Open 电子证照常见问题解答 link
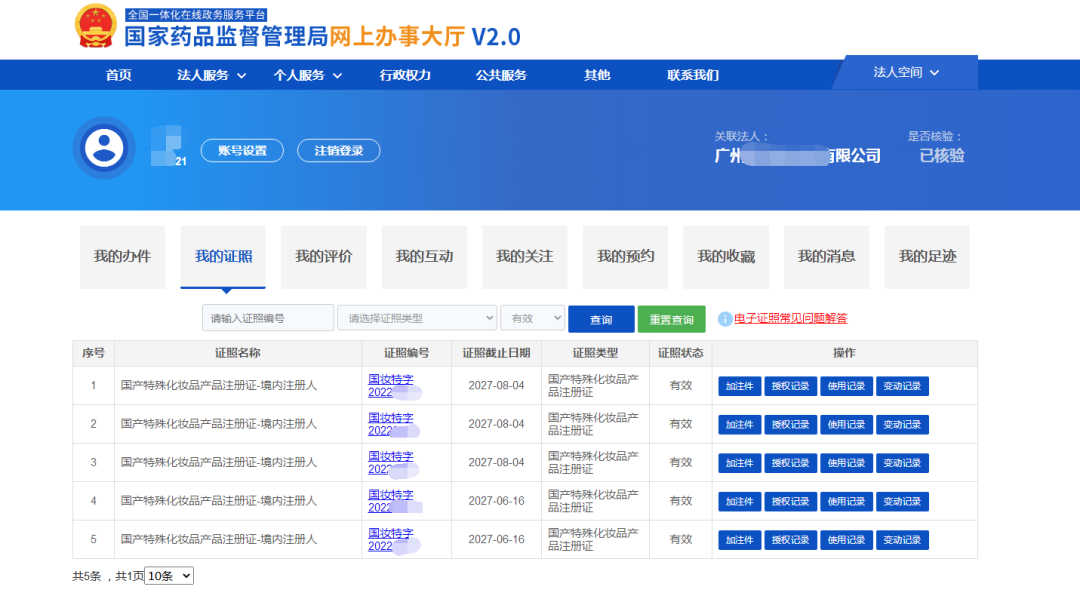Image resolution: width=1080 pixels, height=602 pixels. pos(790,319)
